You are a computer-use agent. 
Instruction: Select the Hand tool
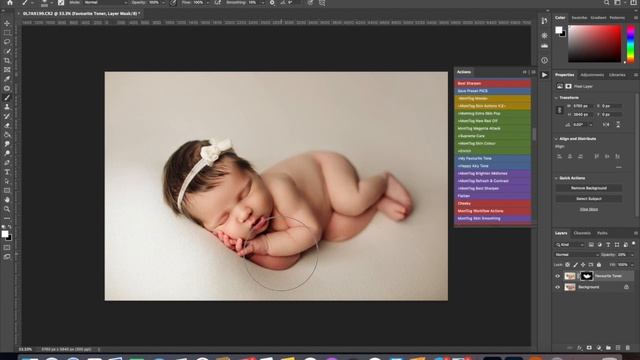7,200
